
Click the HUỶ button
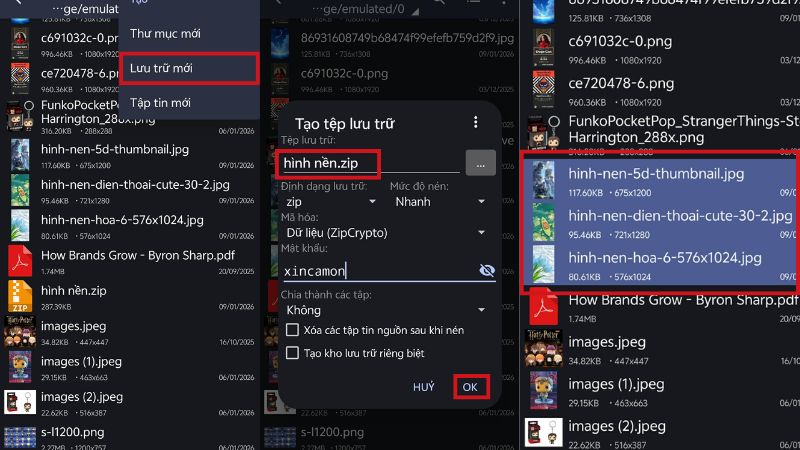pos(423,387)
